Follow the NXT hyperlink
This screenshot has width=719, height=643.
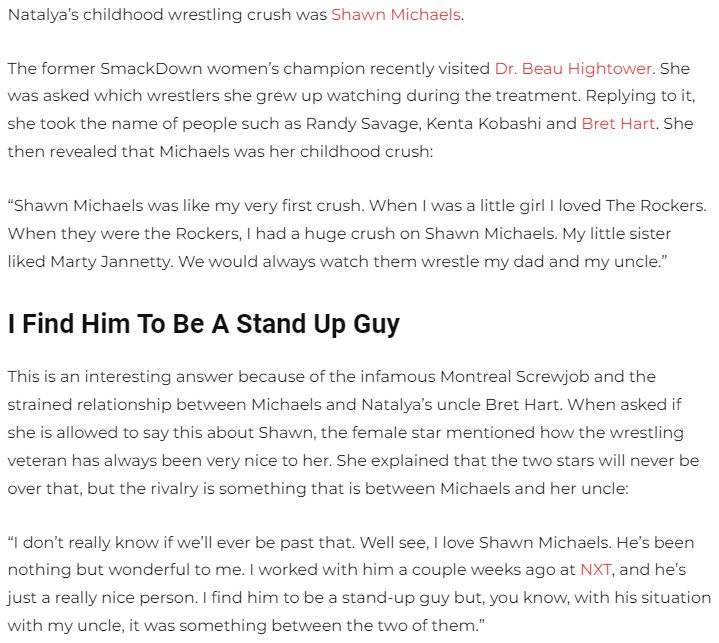pos(594,569)
